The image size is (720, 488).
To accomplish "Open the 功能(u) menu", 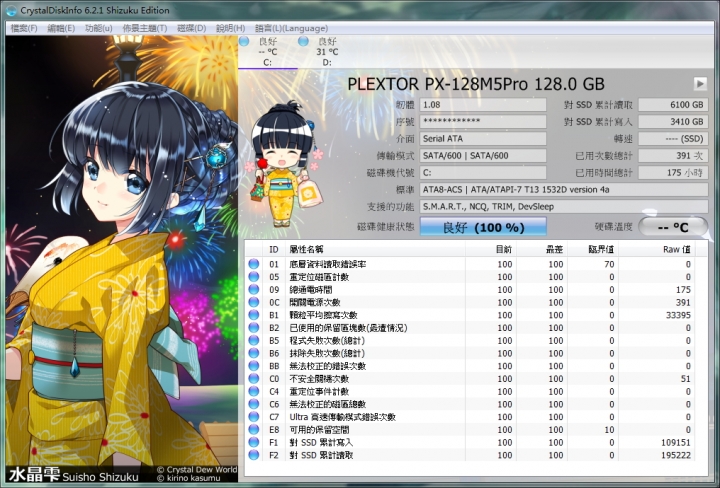I will tap(99, 28).
